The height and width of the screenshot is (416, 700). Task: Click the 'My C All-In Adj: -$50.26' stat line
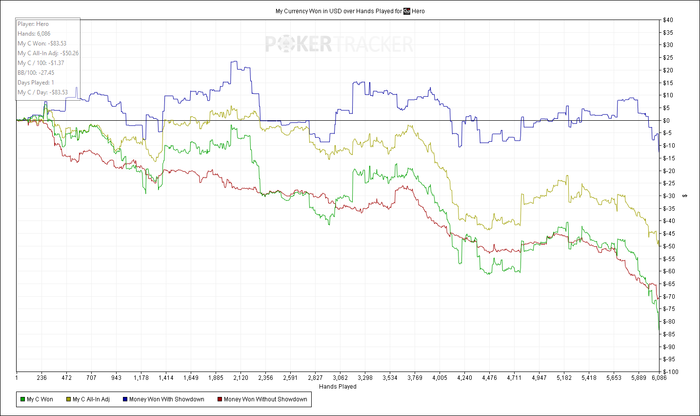tap(48, 54)
